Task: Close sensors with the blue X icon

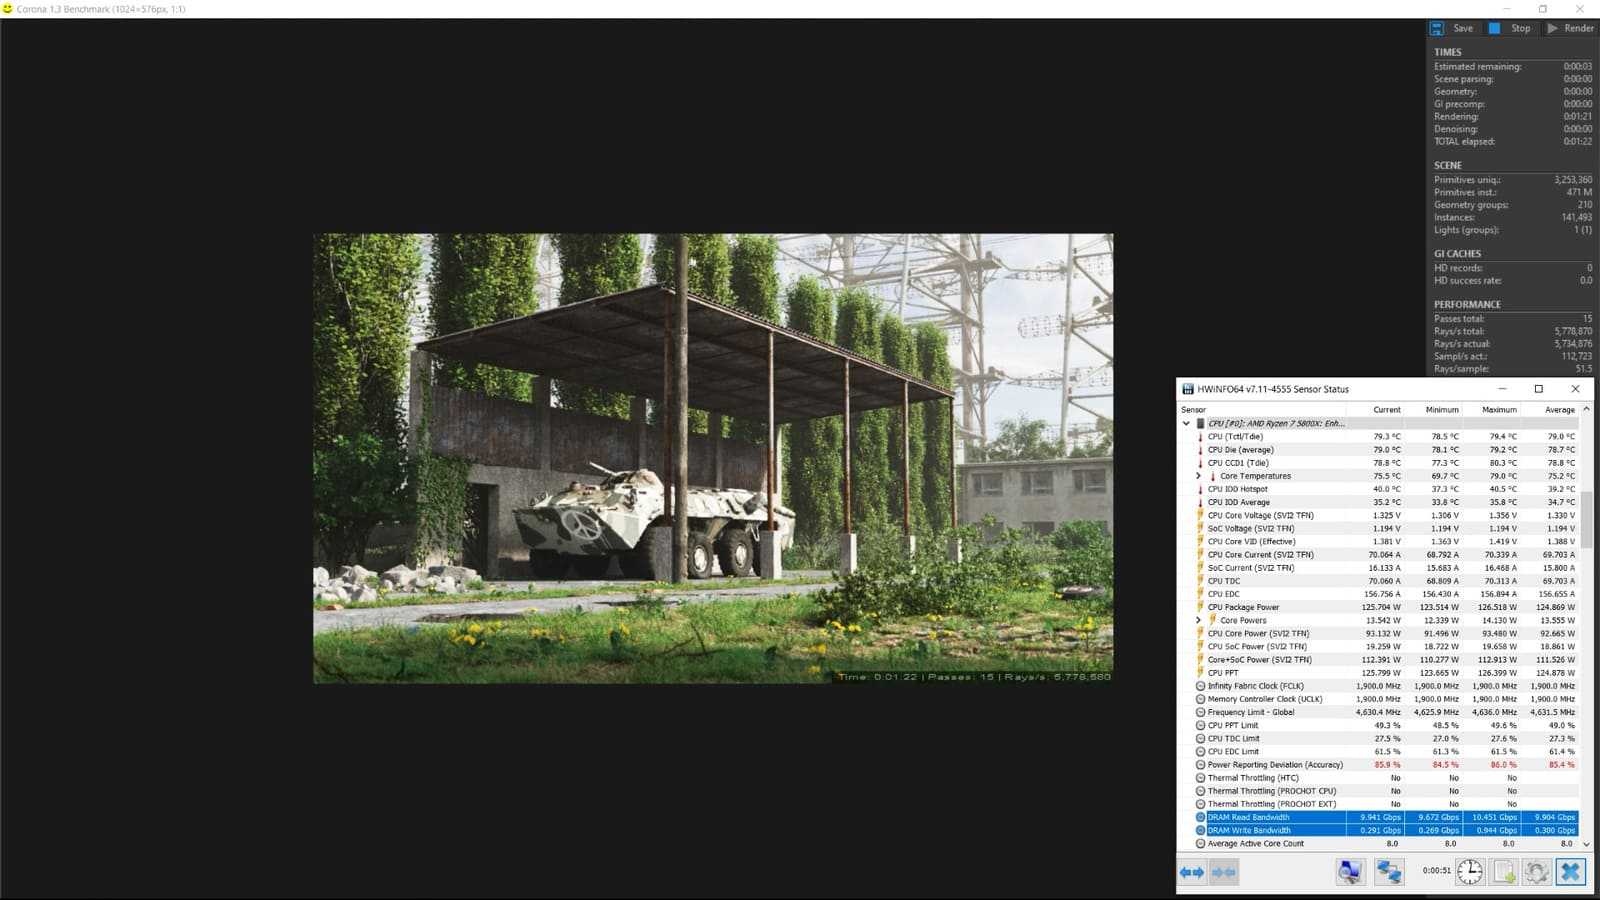Action: (x=1570, y=872)
